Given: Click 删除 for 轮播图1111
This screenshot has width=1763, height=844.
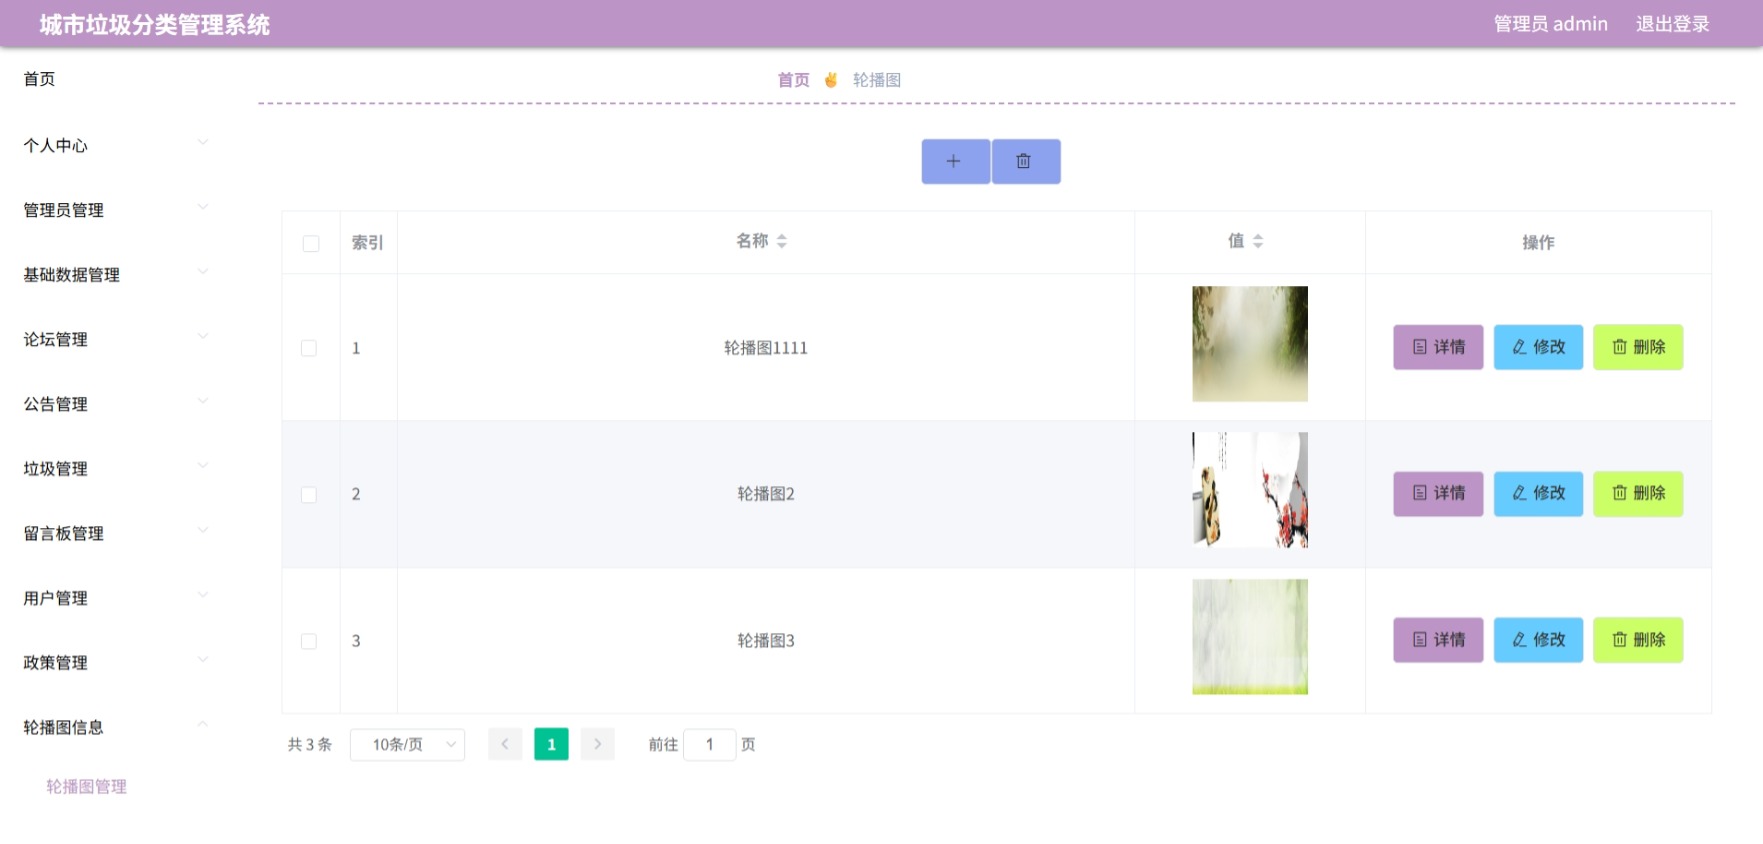Looking at the screenshot, I should pyautogui.click(x=1638, y=347).
